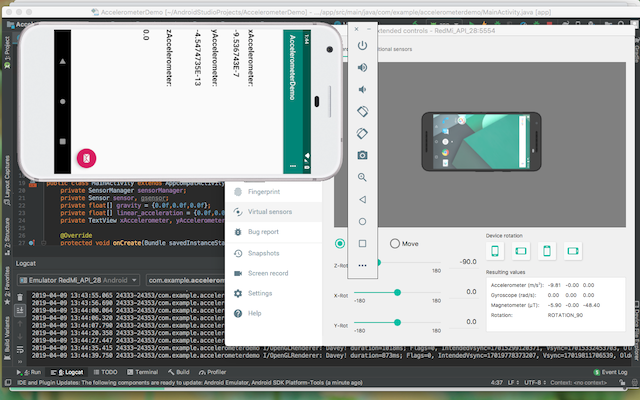Click the X-Rot slider handle
The width and height of the screenshot is (640, 400).
[397, 292]
